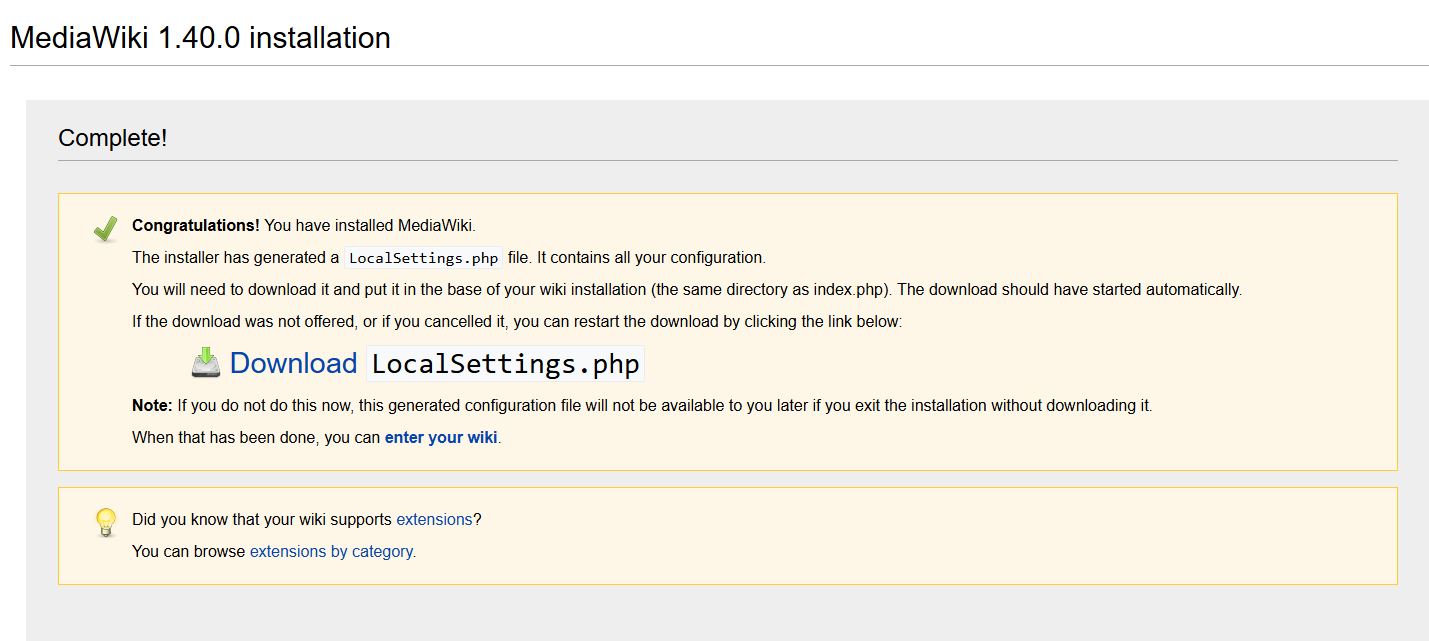Viewport: 1429px width, 641px height.
Task: Click the green download drive icon
Action: tap(206, 362)
